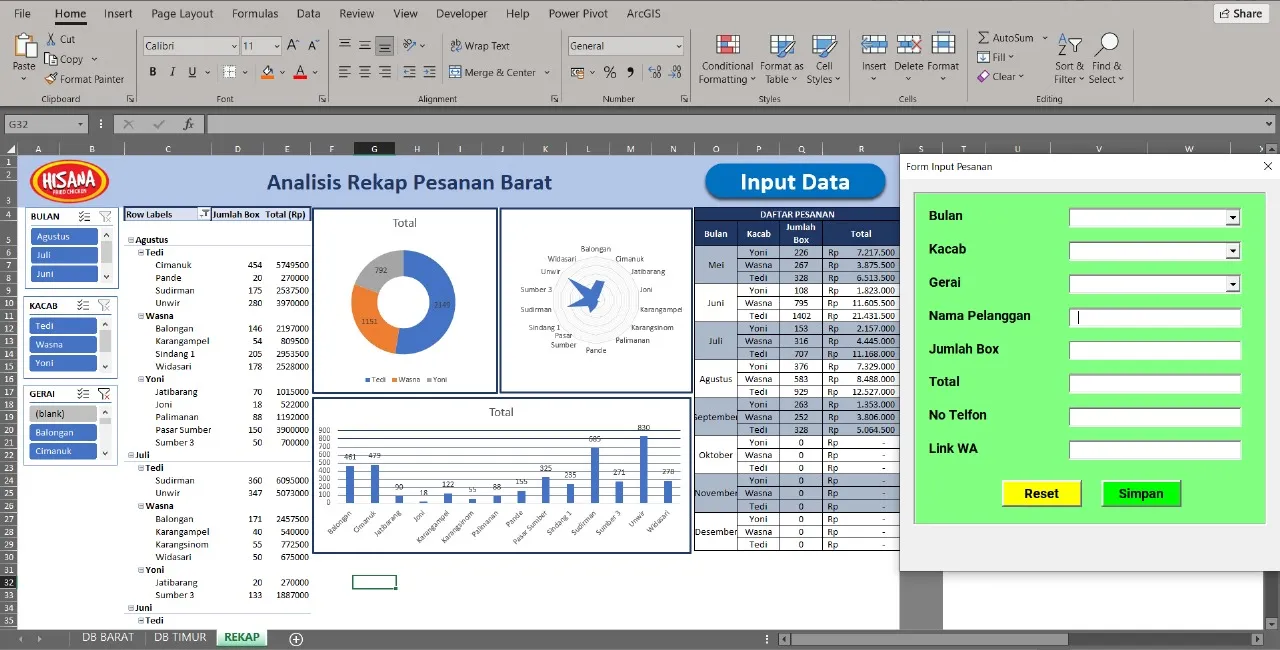This screenshot has width=1280, height=650.
Task: Add a new sheet with the plus icon
Action: pyautogui.click(x=296, y=638)
